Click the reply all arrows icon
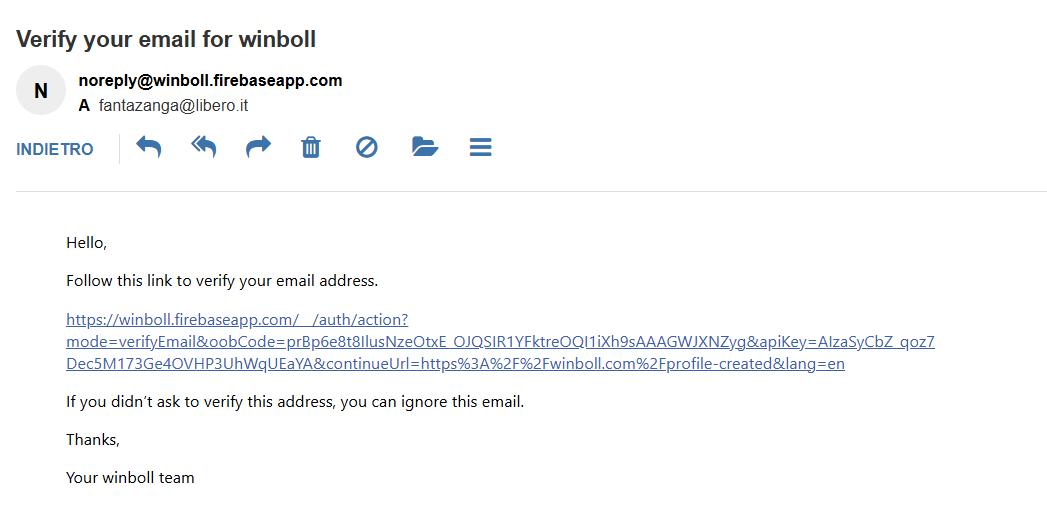1047x528 pixels. point(203,148)
